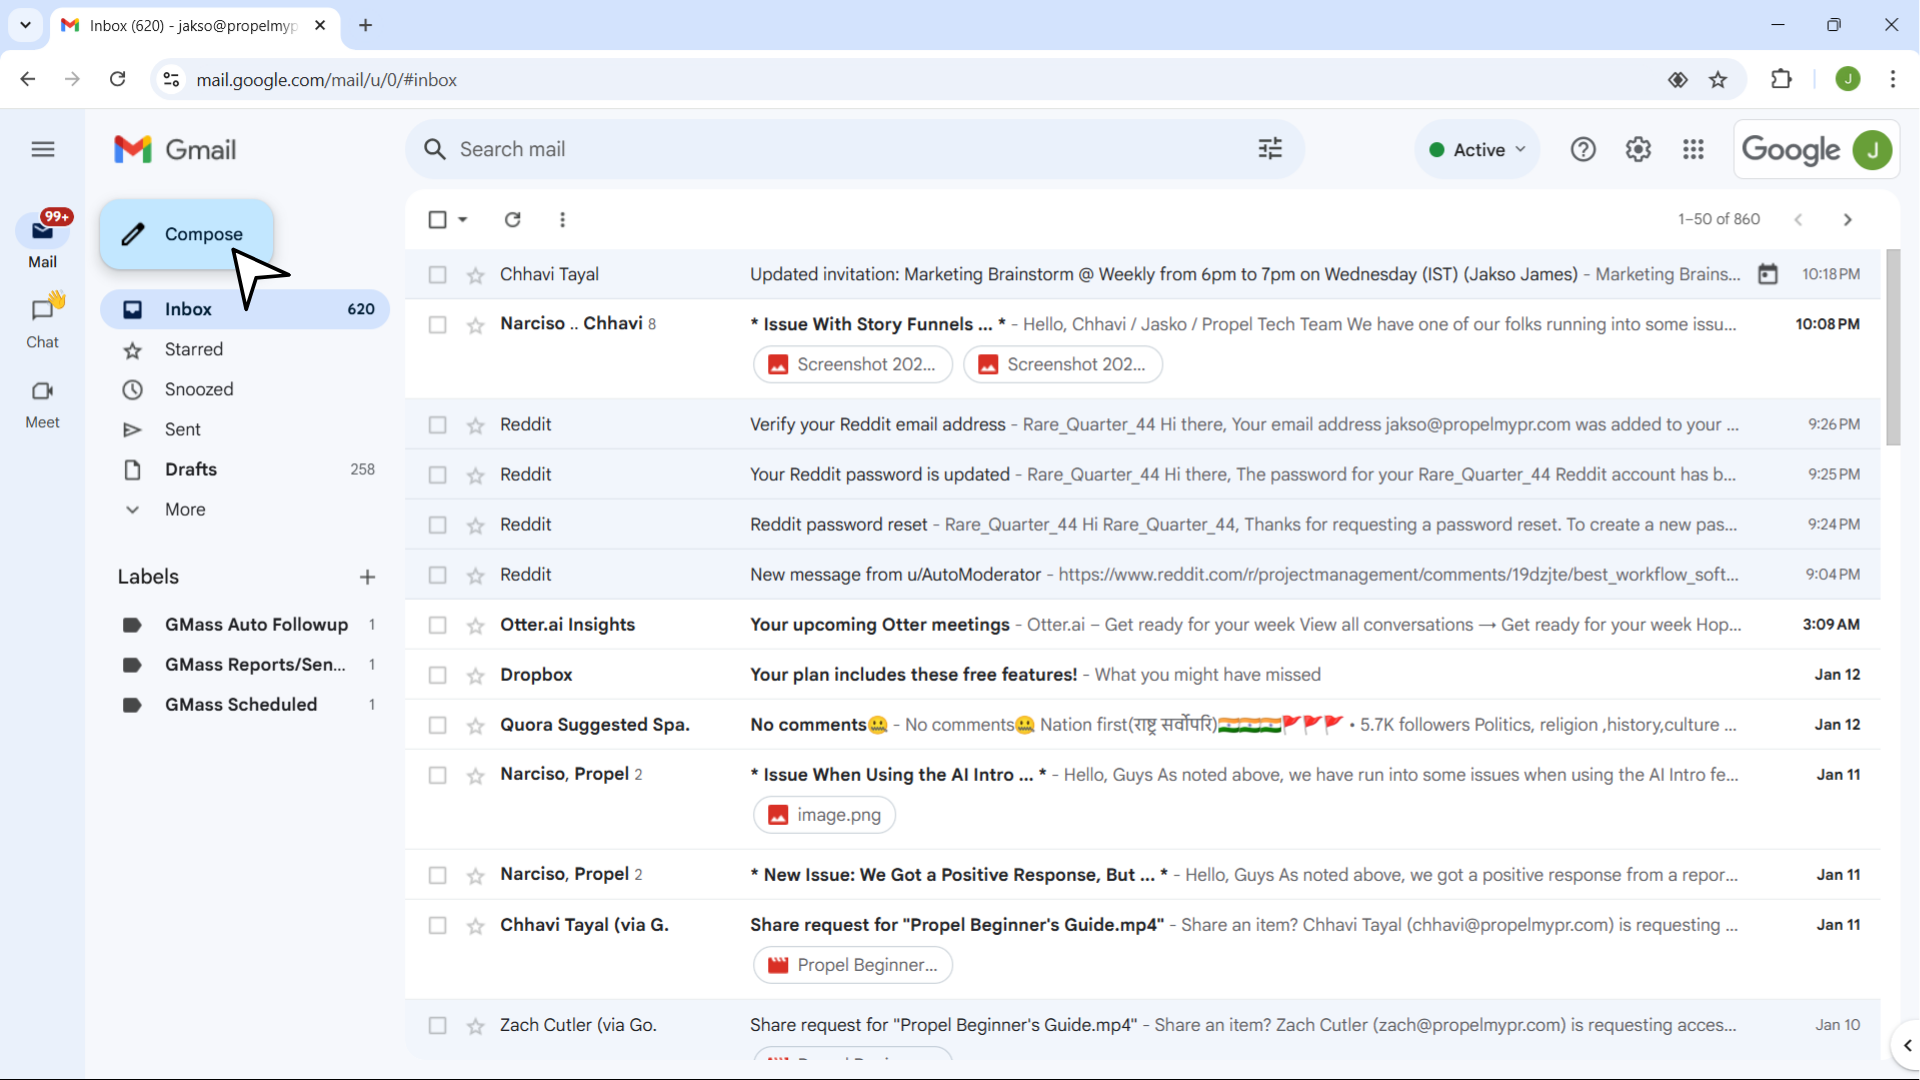Open Gmail Settings gear
This screenshot has height=1080, width=1920.
coord(1638,149)
